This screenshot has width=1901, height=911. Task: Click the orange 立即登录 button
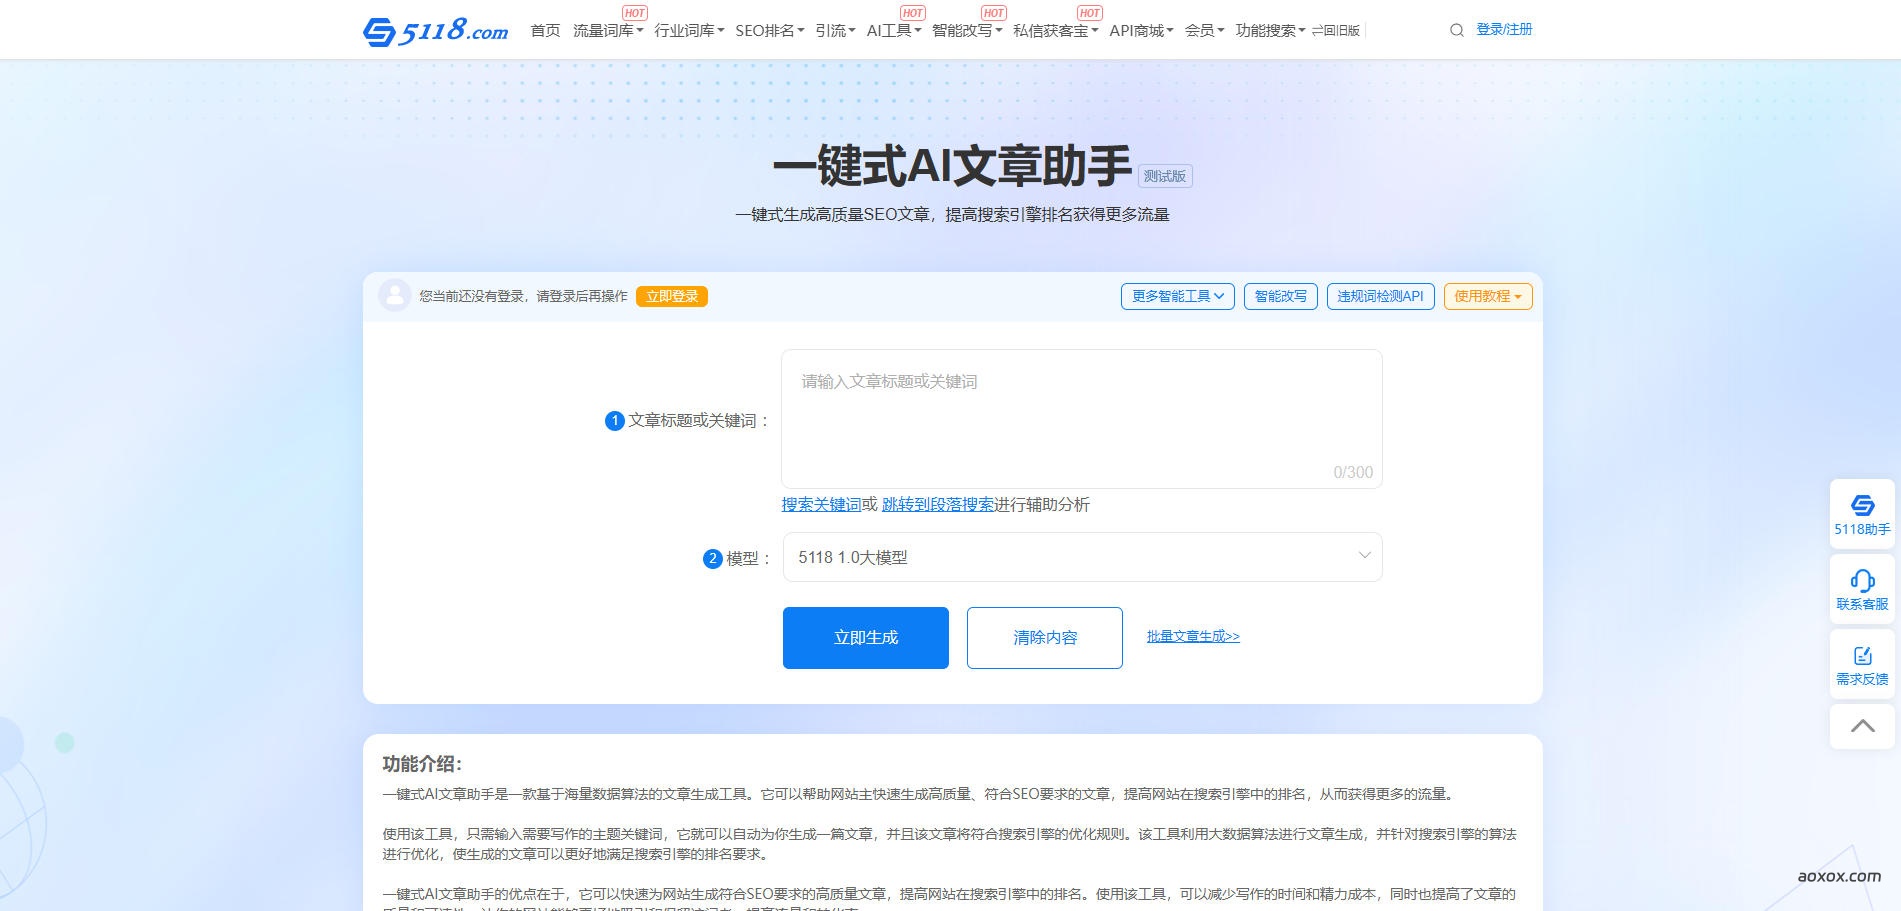[671, 296]
